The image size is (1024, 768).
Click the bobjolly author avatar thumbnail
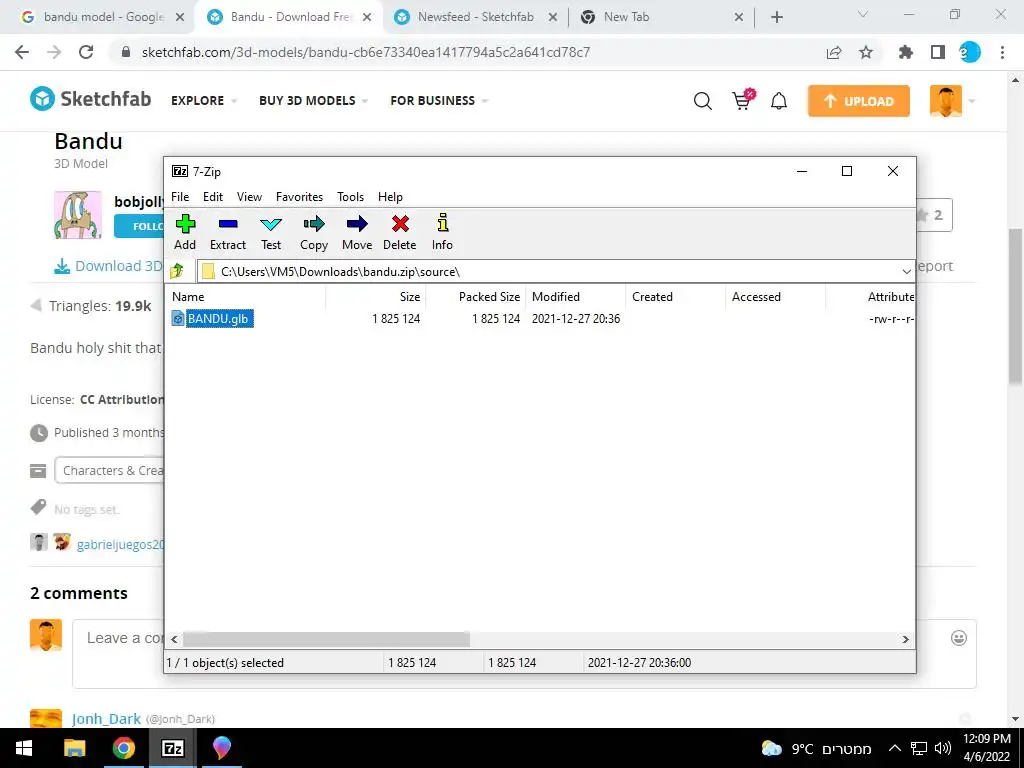(x=78, y=215)
